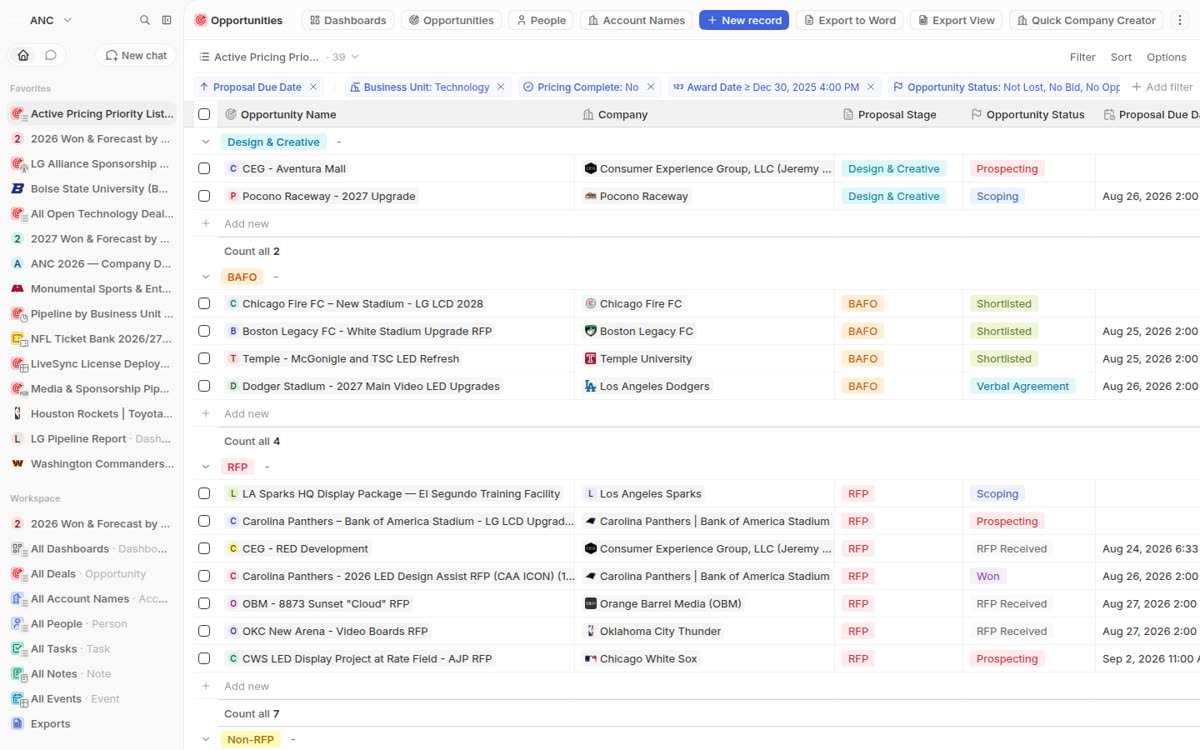The height and width of the screenshot is (750, 1200).
Task: Start a New chat
Action: [137, 55]
